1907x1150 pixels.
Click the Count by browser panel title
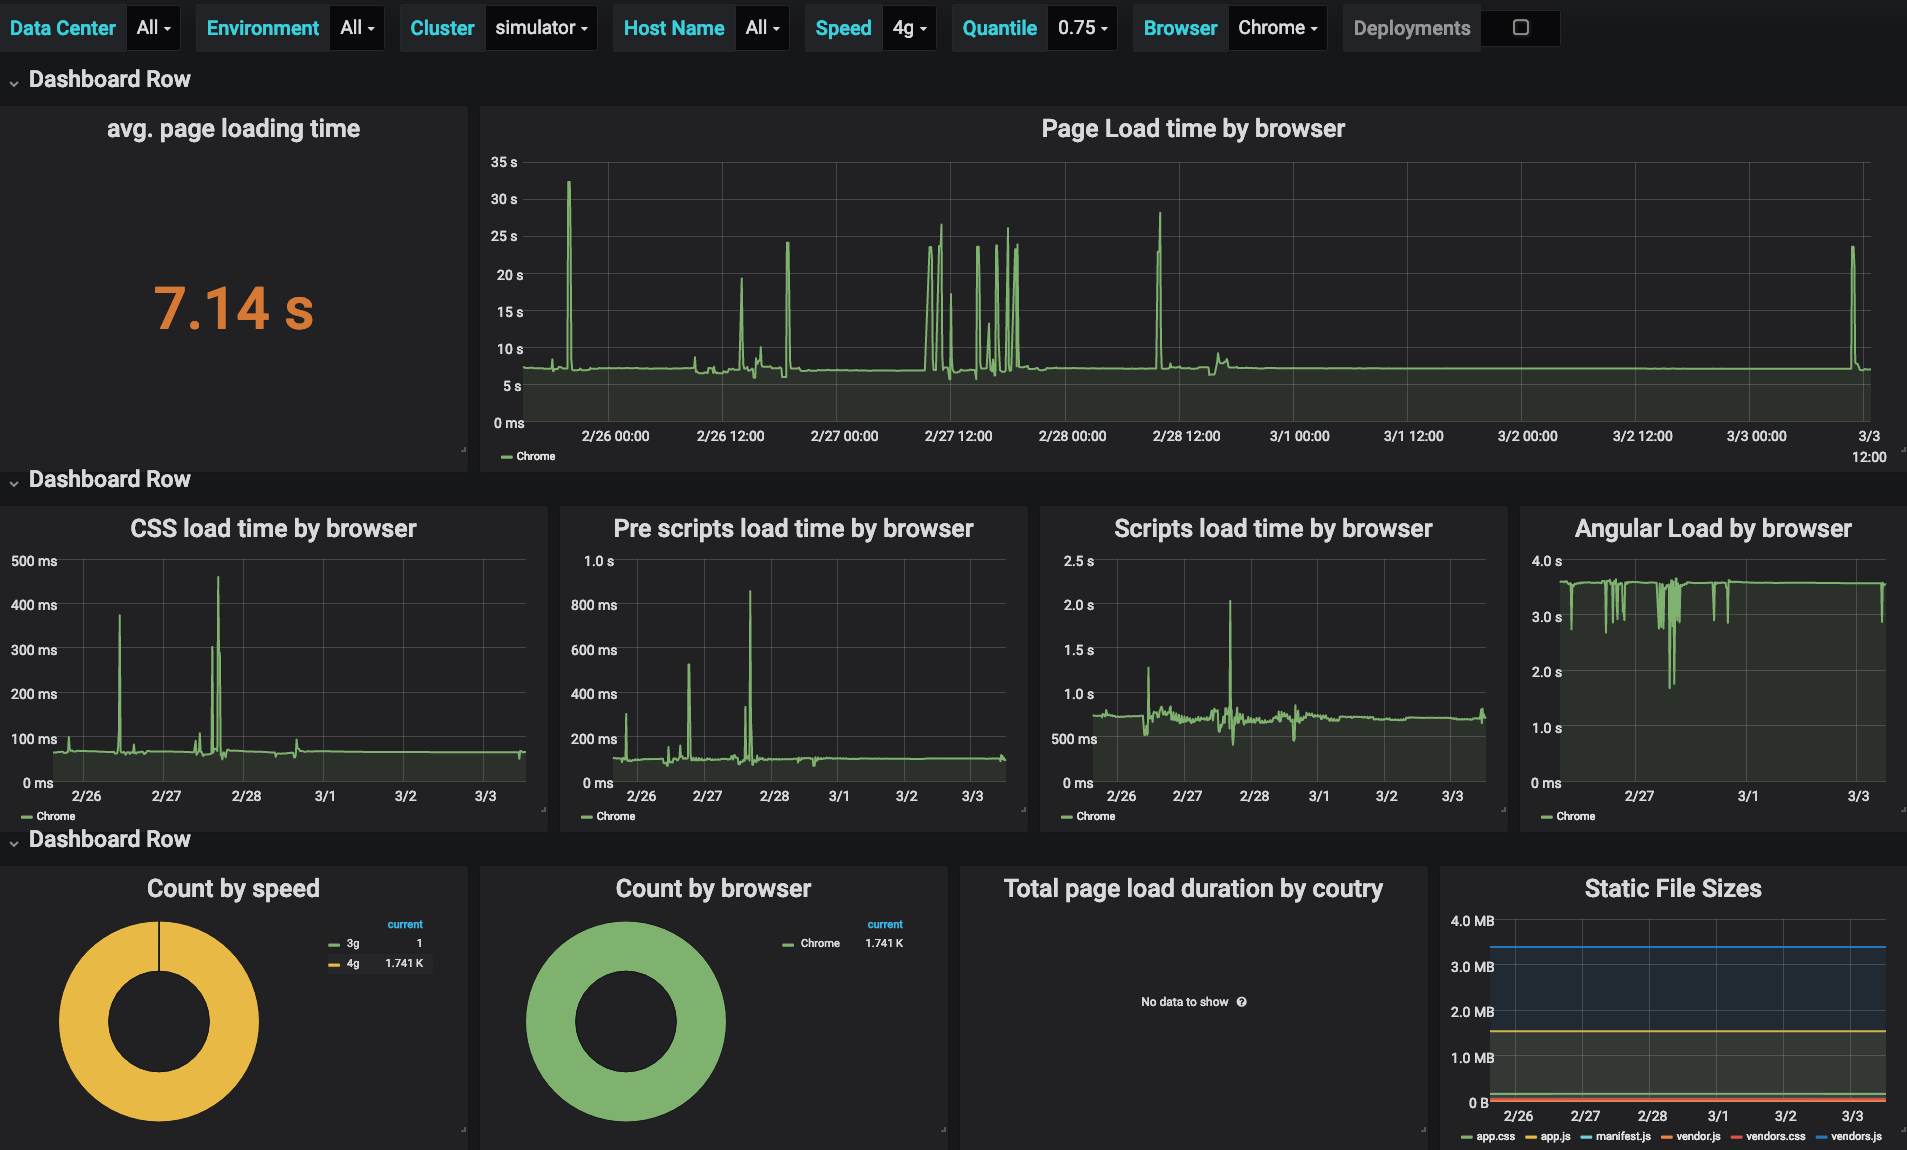coord(713,889)
